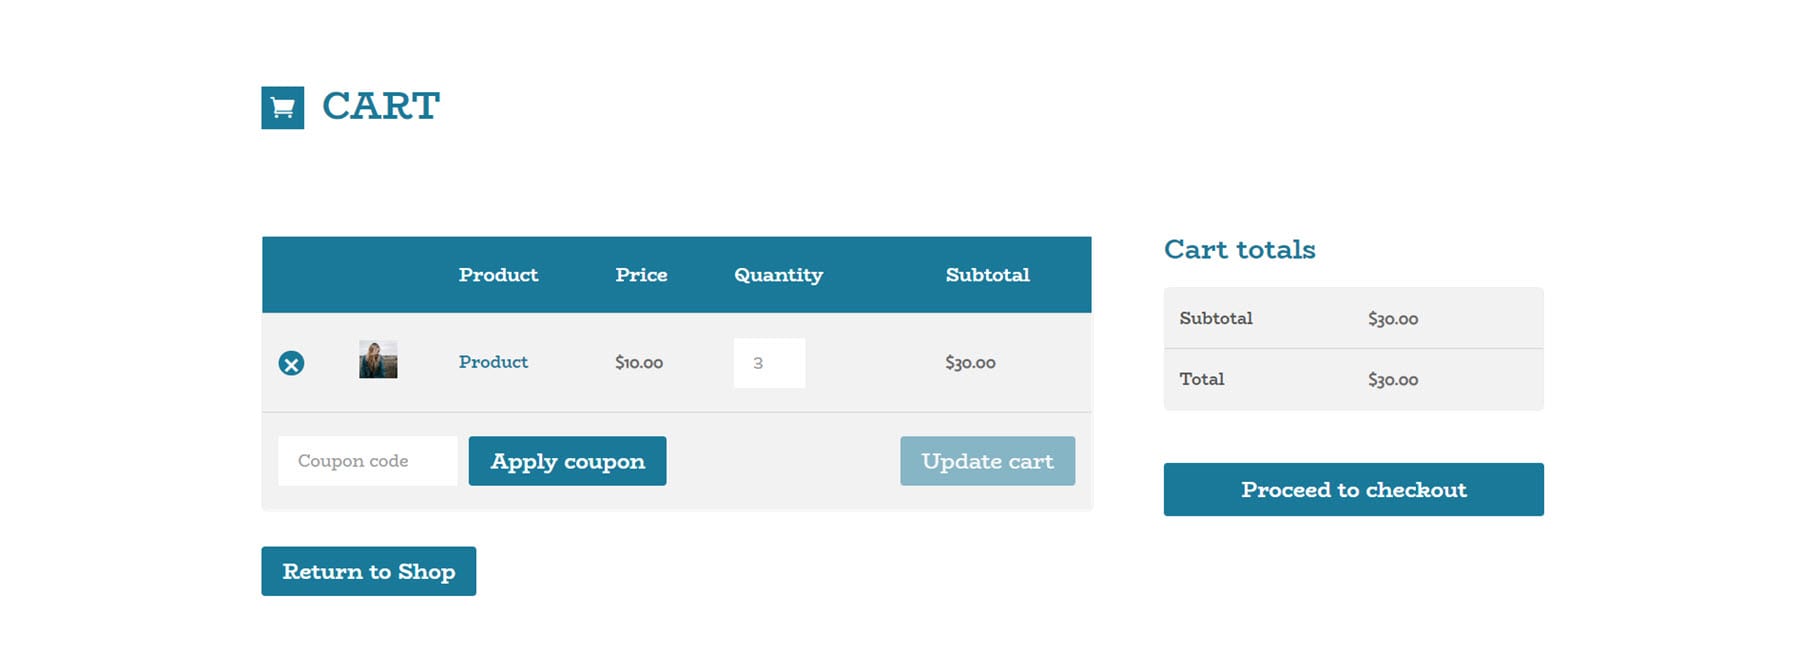Click the product thumbnail image
The image size is (1800, 653).
coord(376,362)
